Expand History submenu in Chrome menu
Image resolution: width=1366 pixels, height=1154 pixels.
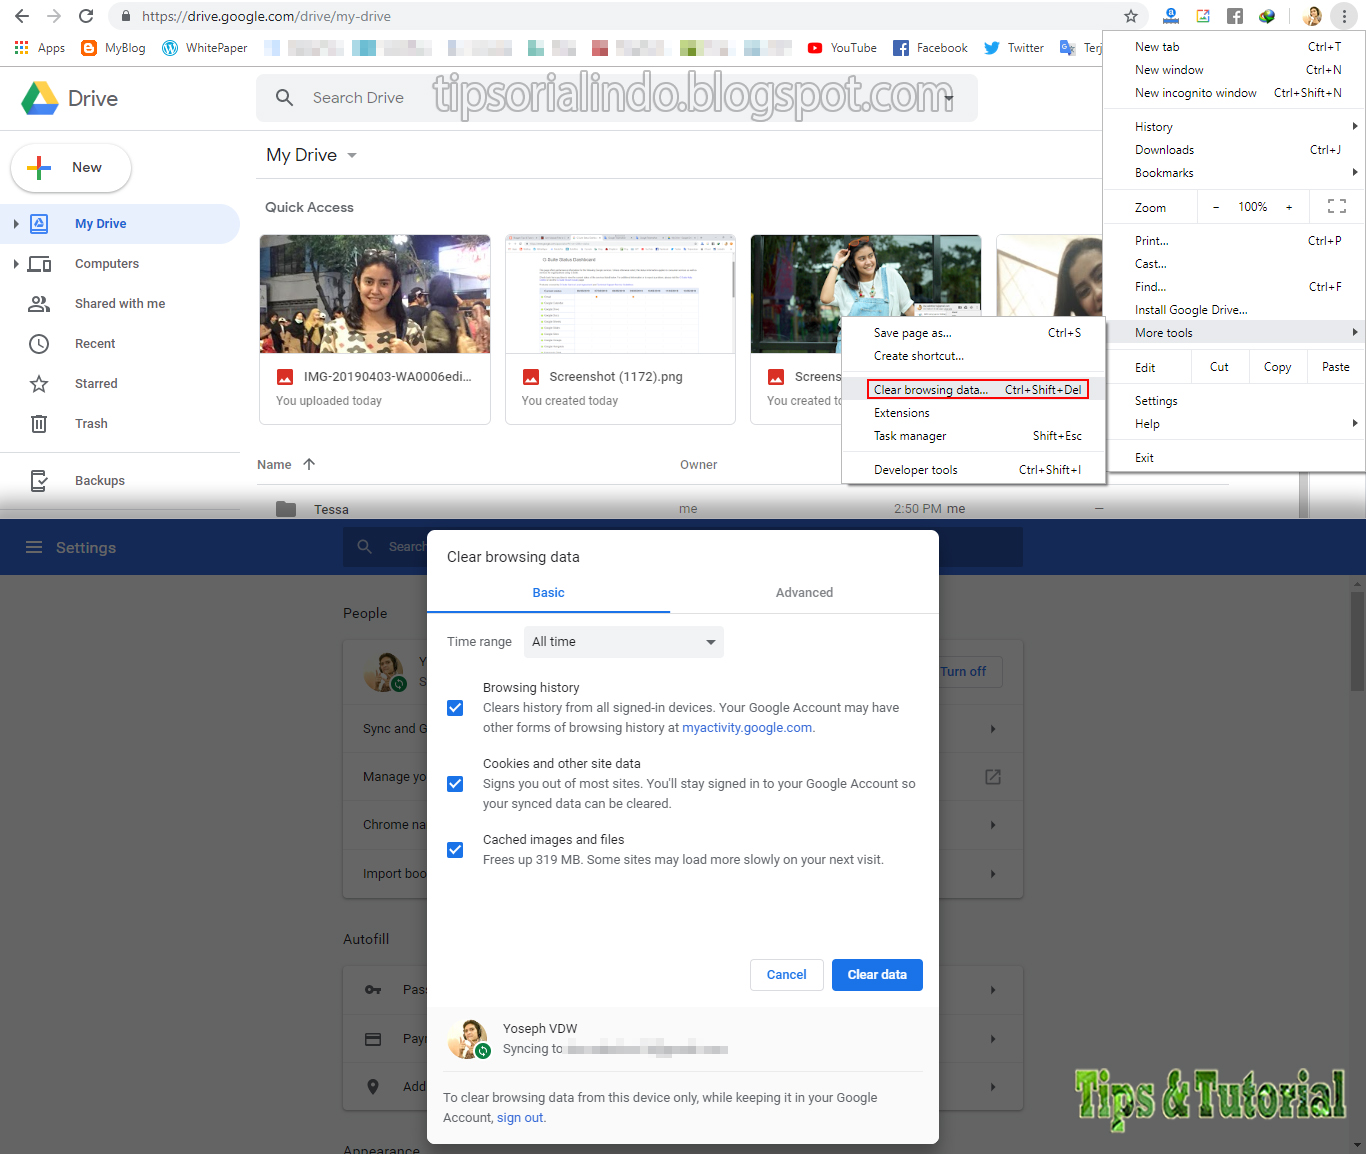[x=1234, y=127]
